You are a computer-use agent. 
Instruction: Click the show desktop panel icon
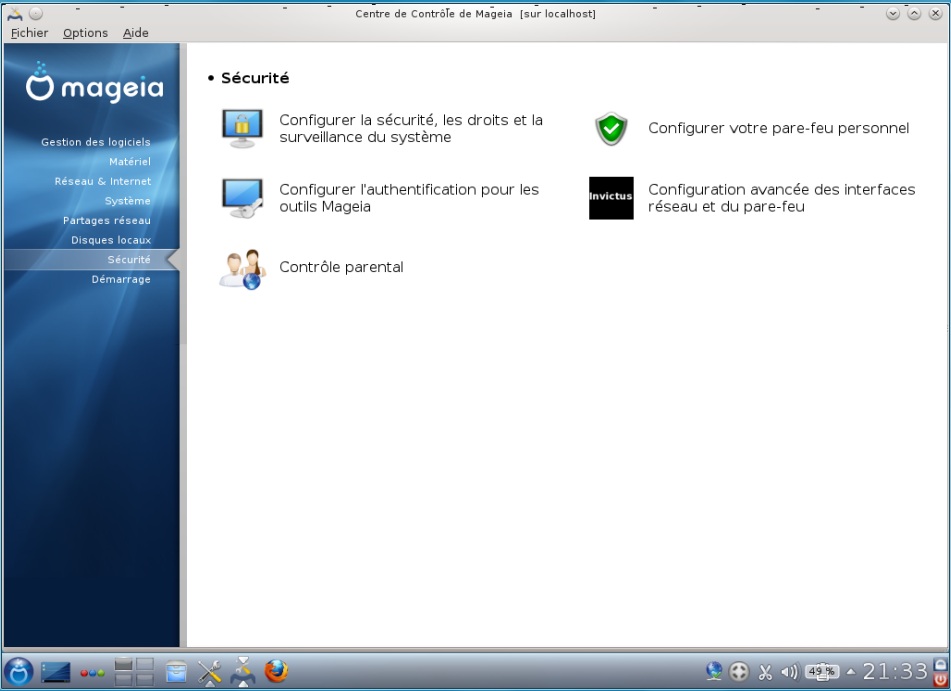(x=55, y=672)
